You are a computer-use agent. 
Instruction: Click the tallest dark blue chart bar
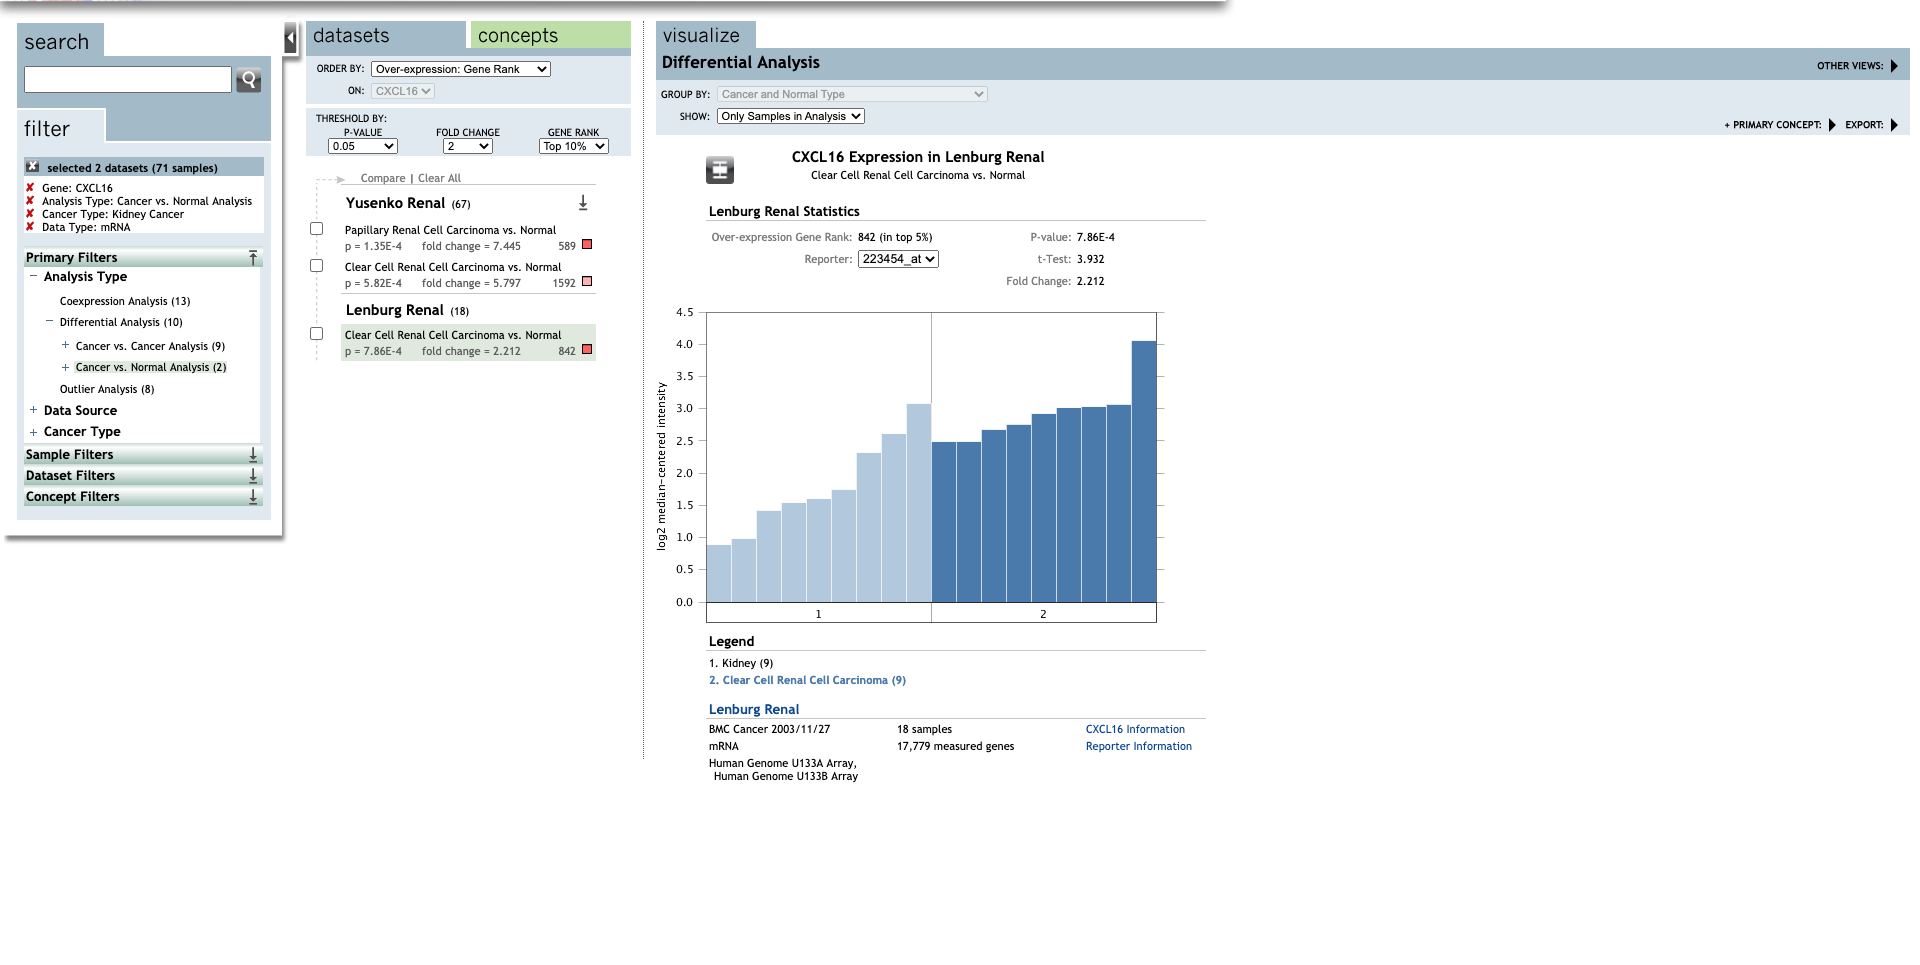pyautogui.click(x=1144, y=471)
